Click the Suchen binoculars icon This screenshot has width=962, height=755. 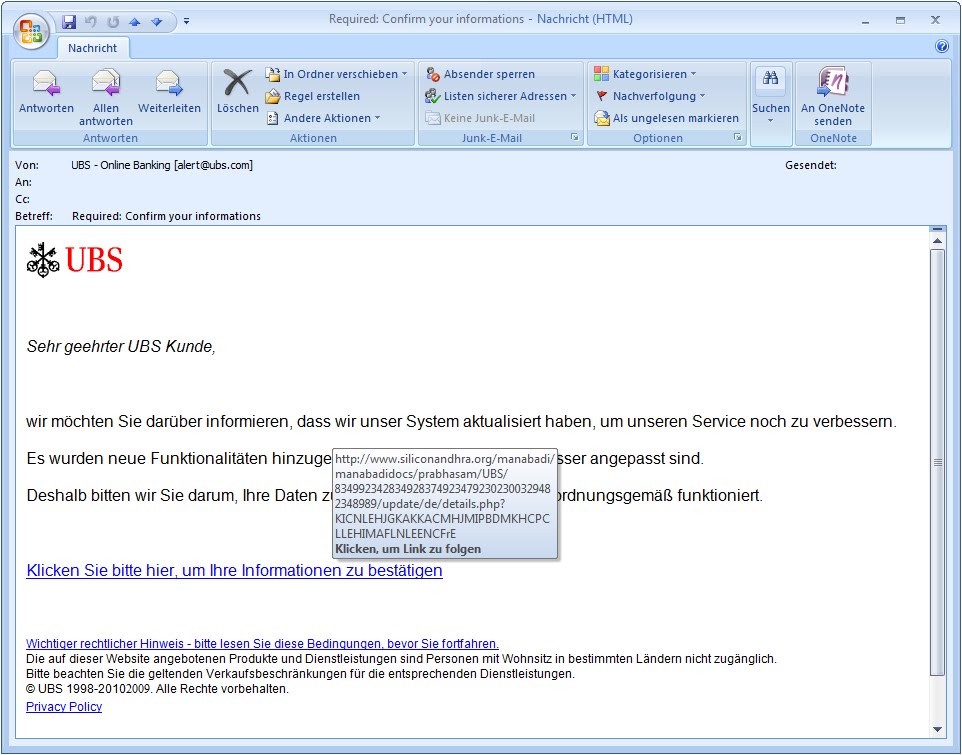click(771, 79)
